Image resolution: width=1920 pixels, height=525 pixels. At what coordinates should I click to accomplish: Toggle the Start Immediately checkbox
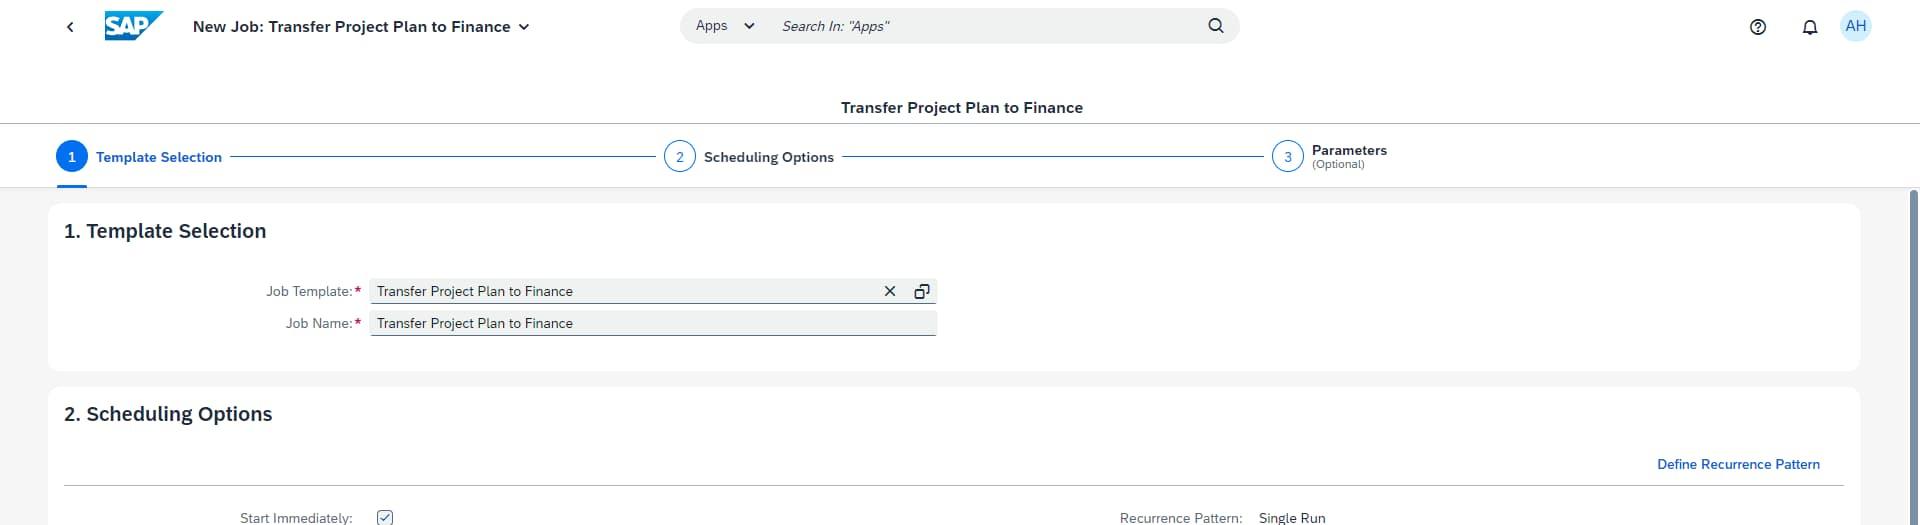click(x=385, y=517)
